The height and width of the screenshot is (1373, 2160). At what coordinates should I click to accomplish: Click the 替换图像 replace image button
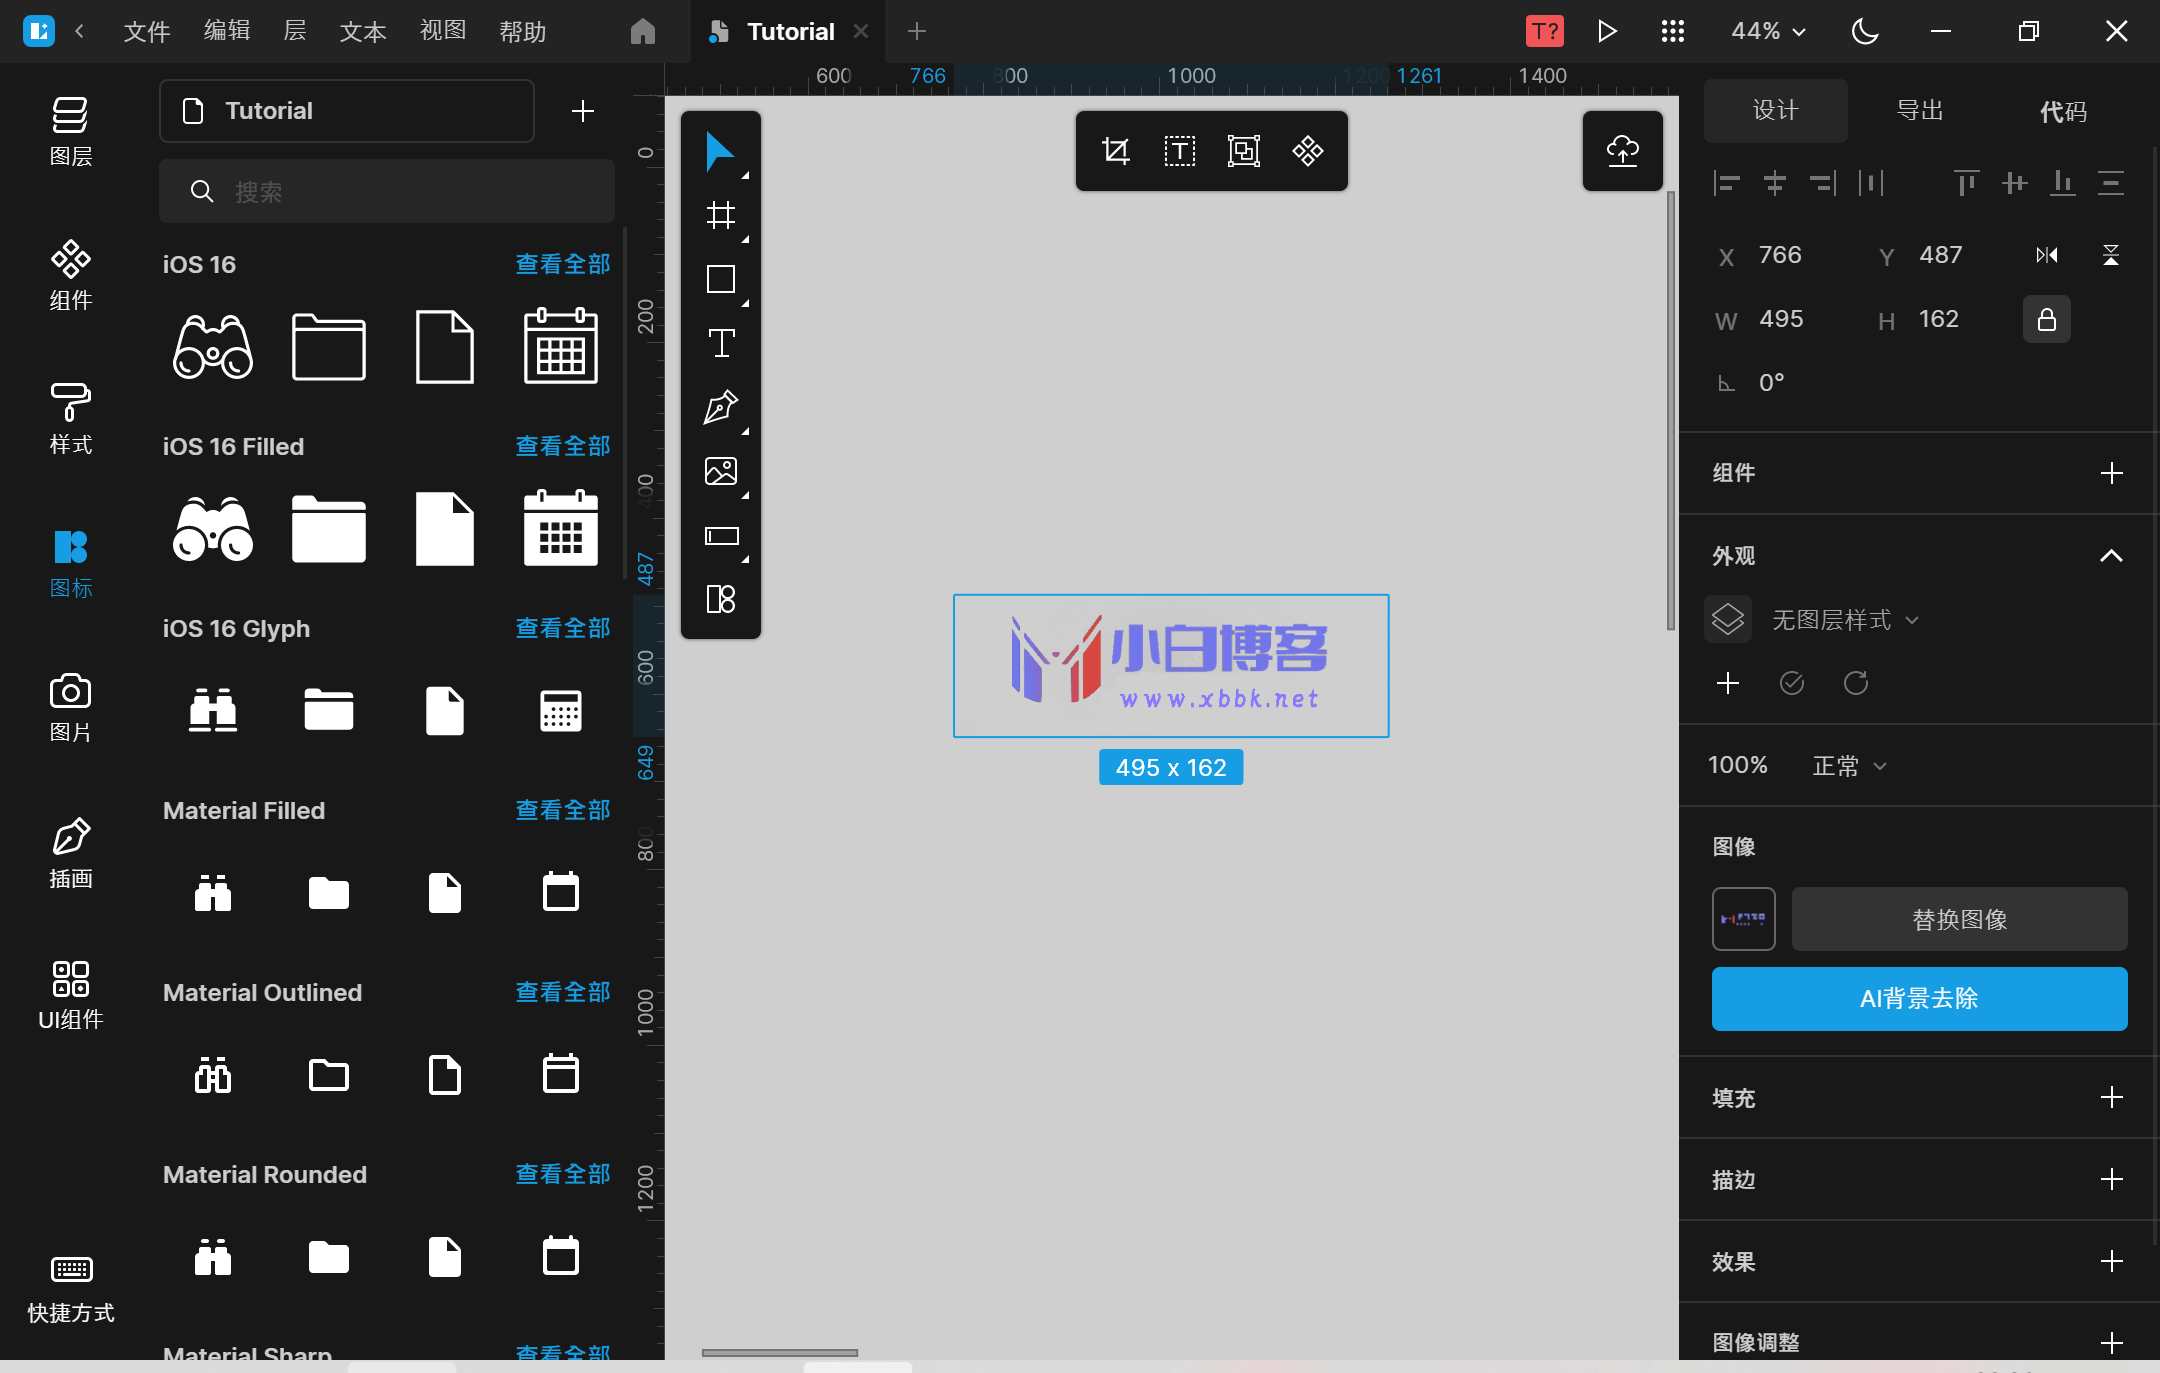pos(1959,919)
